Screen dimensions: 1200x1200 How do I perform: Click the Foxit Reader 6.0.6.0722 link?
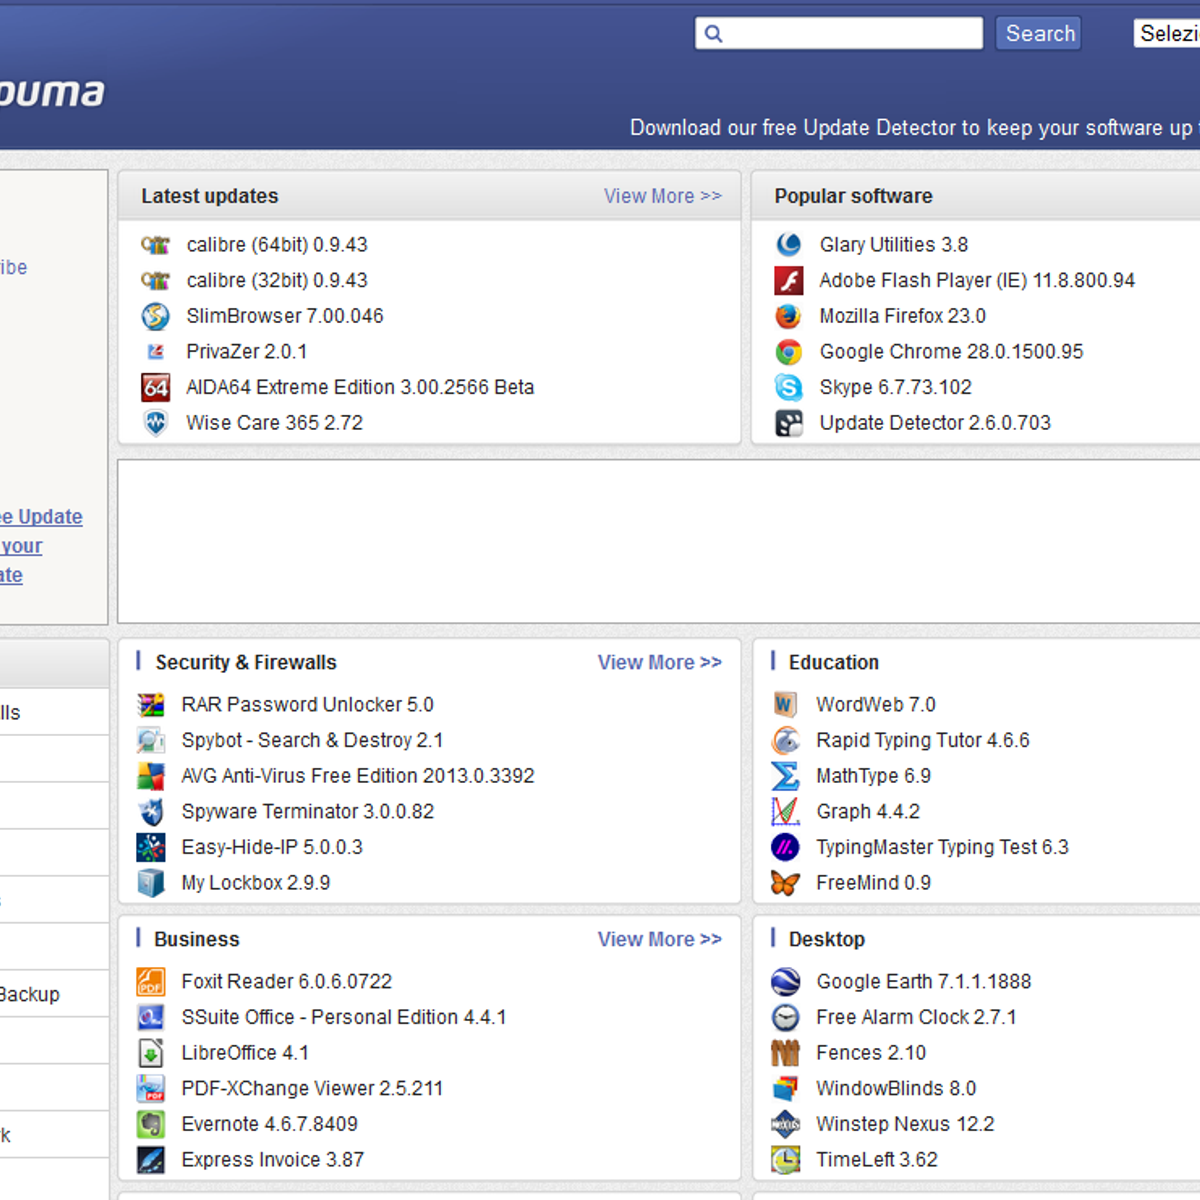click(287, 982)
